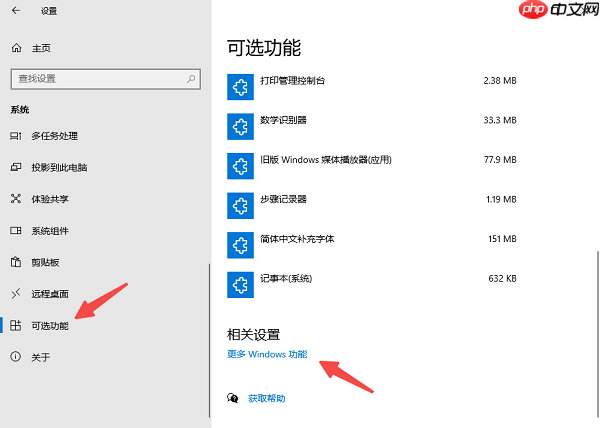Screen dimensions: 600x428
Task: Click the 剪贴板 clipboard icon
Action: [x=16, y=262]
